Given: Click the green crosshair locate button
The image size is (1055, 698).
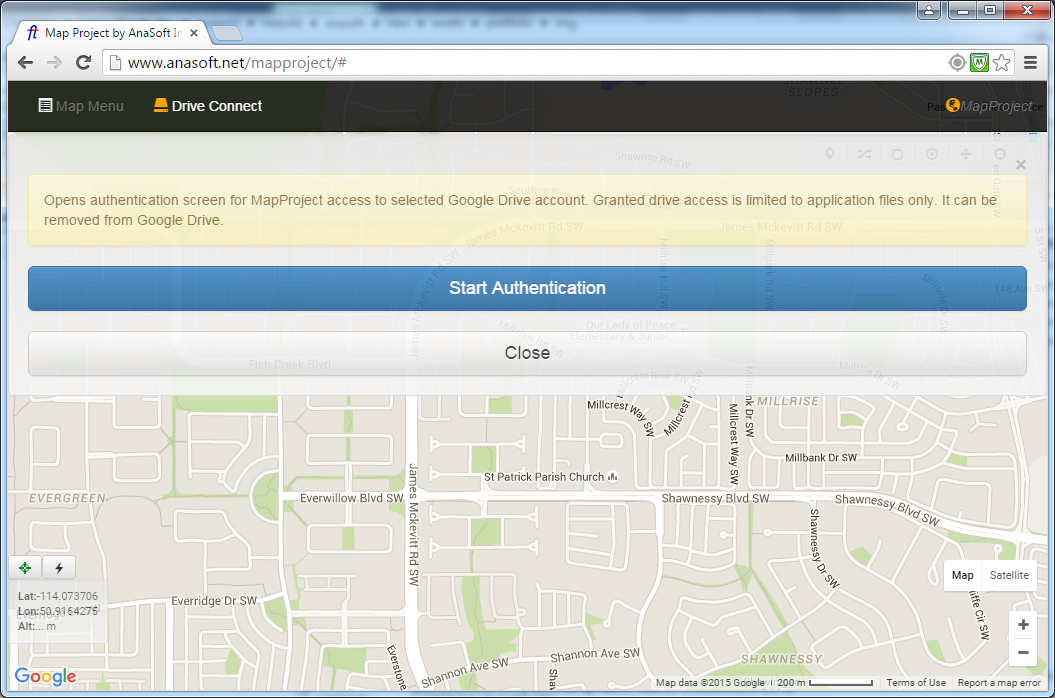Looking at the screenshot, I should pos(25,568).
